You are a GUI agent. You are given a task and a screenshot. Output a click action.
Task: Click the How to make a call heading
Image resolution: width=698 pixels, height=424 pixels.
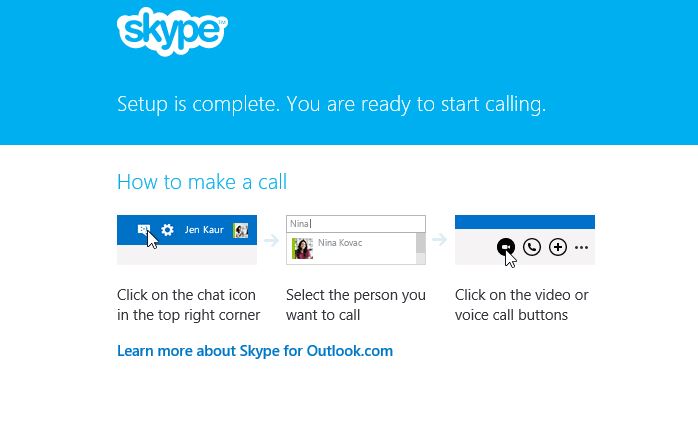click(202, 182)
